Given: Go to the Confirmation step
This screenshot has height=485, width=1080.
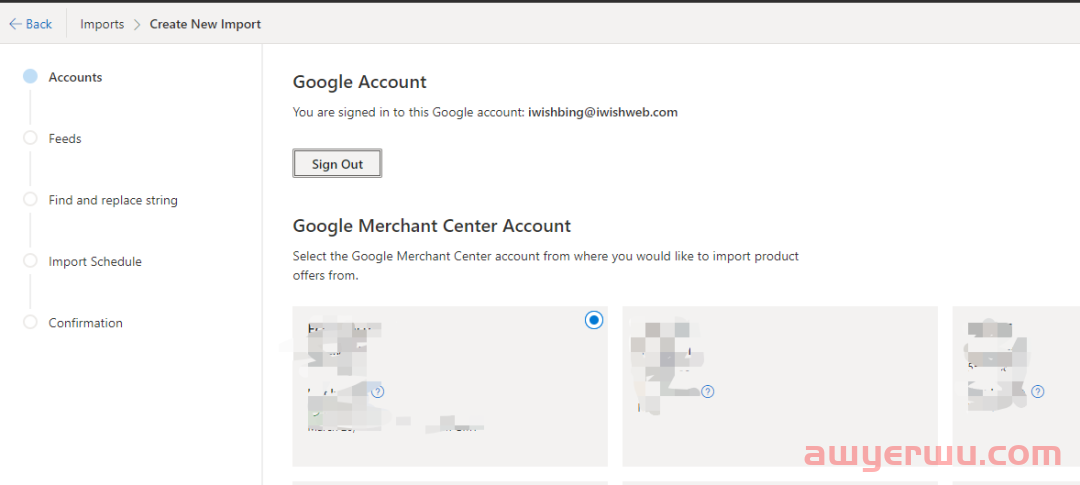Looking at the screenshot, I should [x=85, y=323].
